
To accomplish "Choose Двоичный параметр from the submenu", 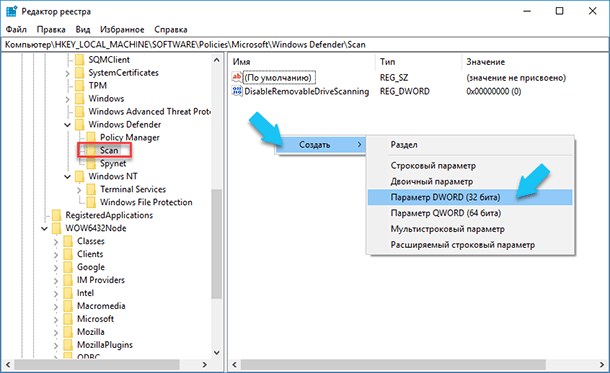I will tap(470, 182).
